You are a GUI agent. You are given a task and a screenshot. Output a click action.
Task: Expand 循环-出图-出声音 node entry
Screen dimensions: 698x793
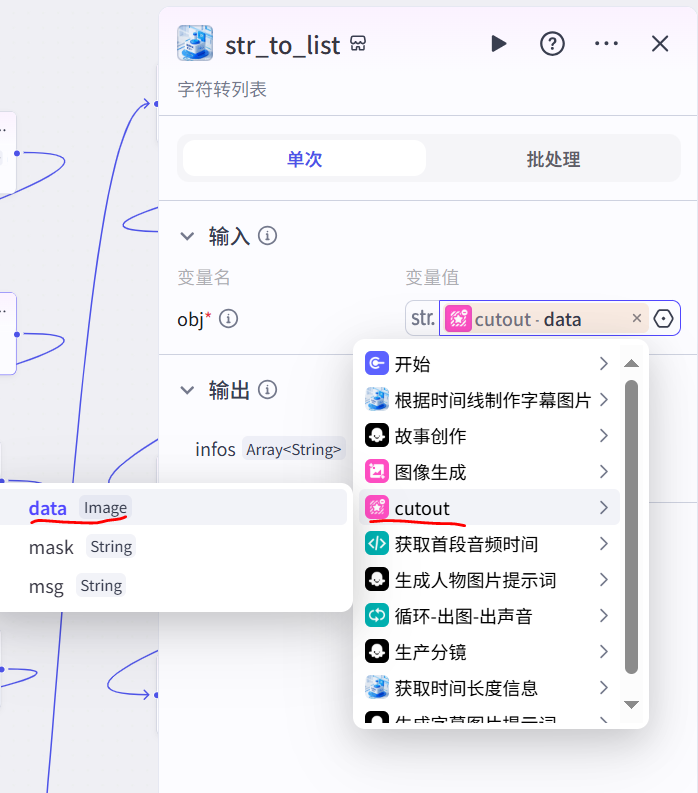[489, 615]
